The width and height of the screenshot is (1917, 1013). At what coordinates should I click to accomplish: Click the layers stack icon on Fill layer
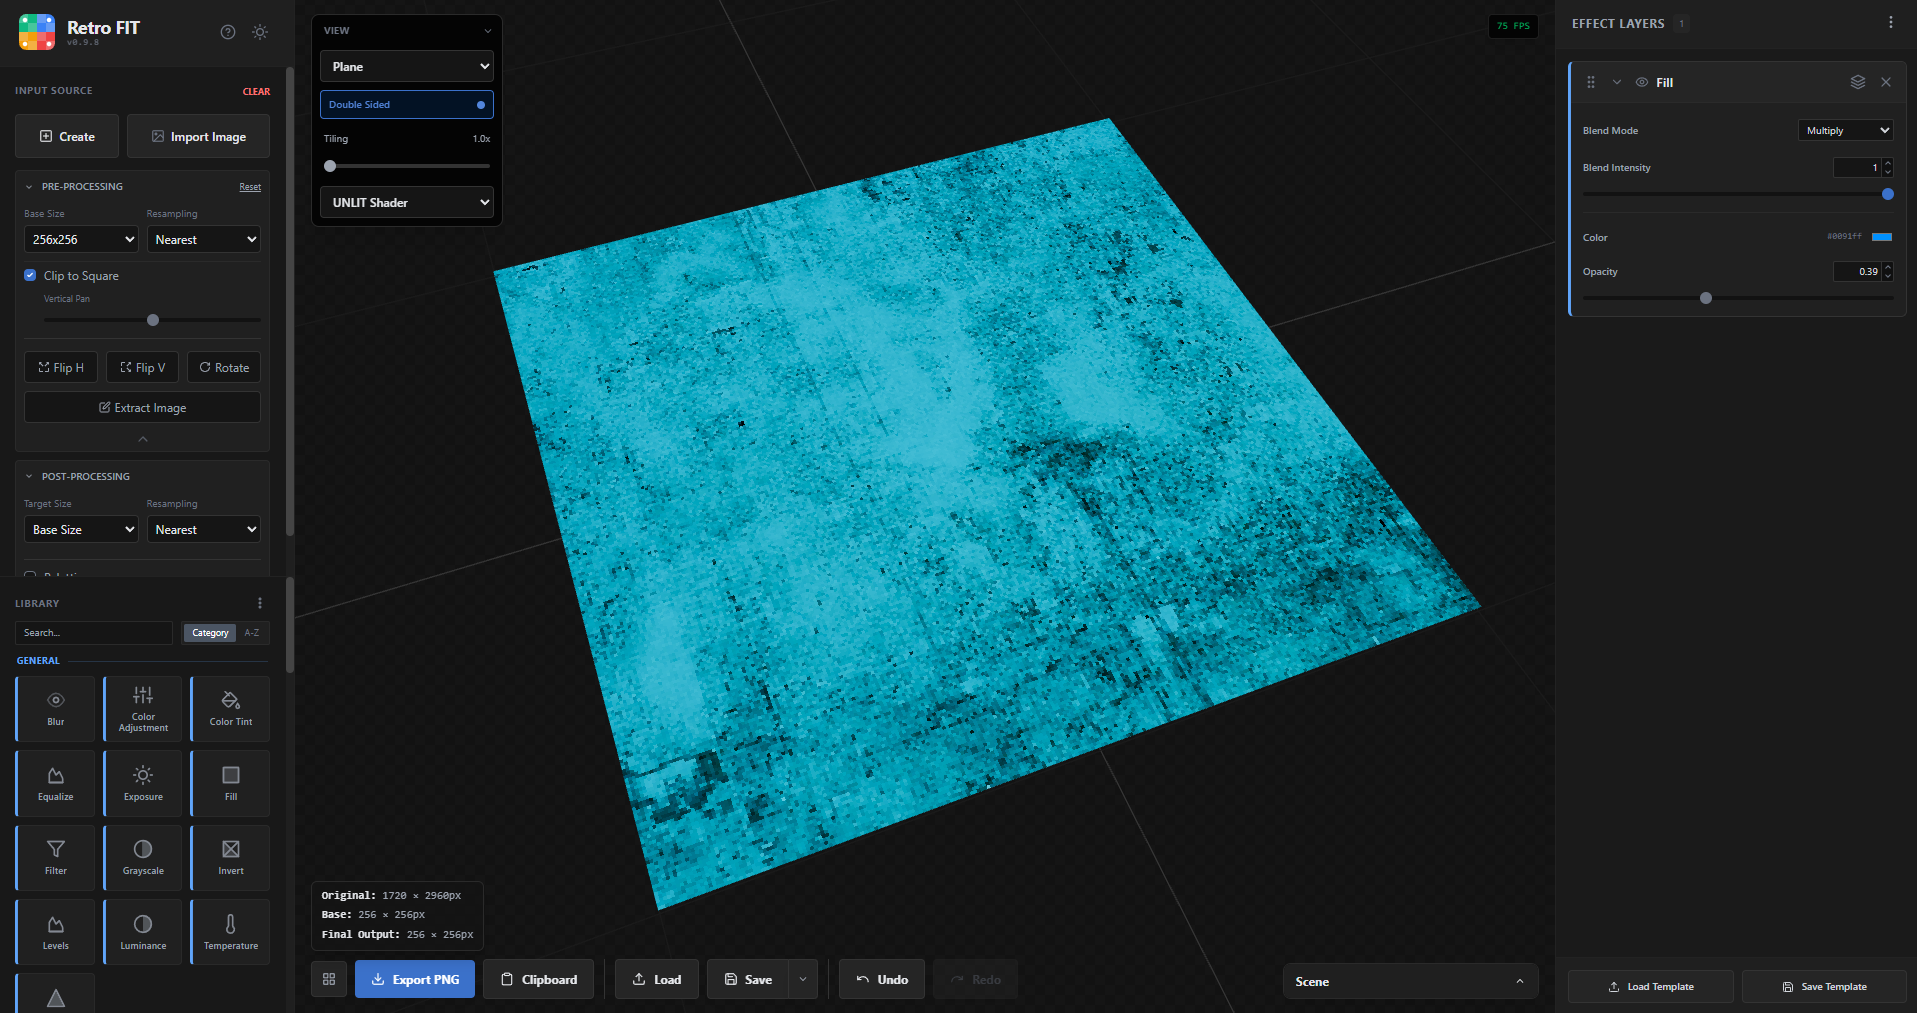[x=1858, y=82]
